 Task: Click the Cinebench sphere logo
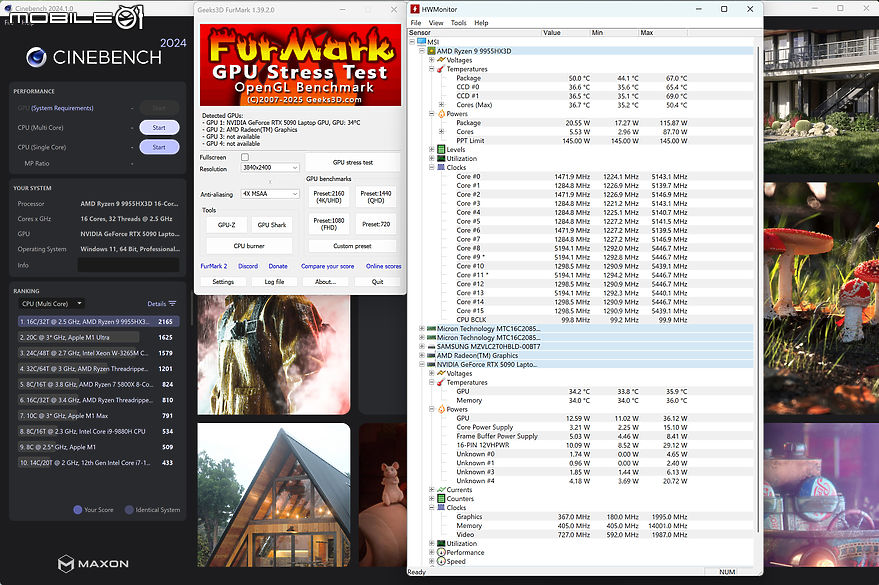pyautogui.click(x=36, y=57)
